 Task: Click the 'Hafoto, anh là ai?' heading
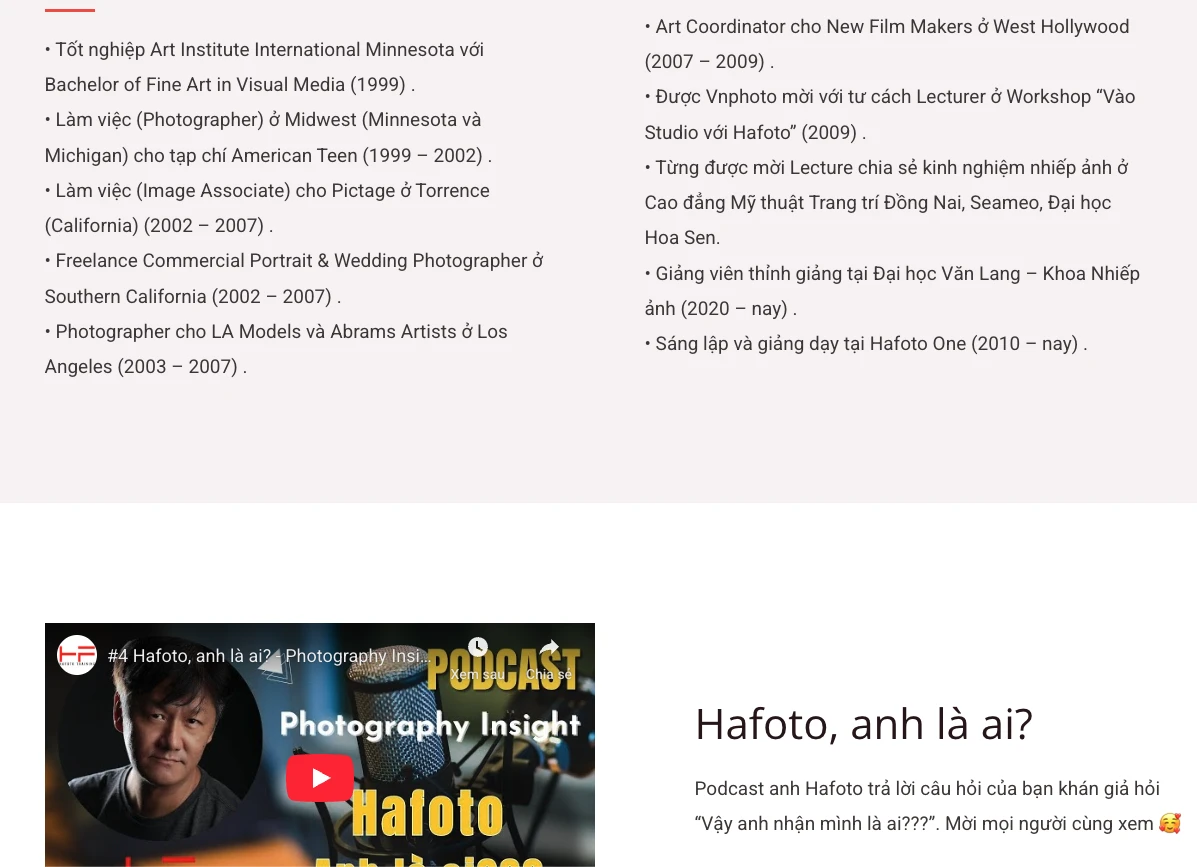tap(863, 724)
